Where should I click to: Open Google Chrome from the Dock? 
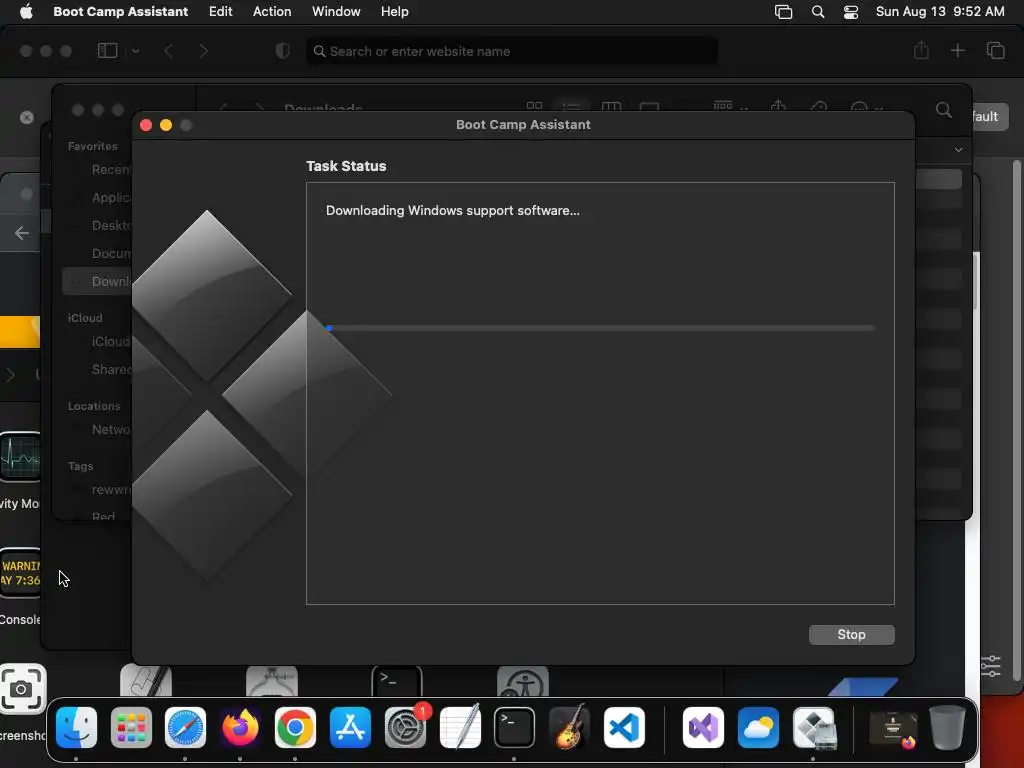click(x=295, y=728)
